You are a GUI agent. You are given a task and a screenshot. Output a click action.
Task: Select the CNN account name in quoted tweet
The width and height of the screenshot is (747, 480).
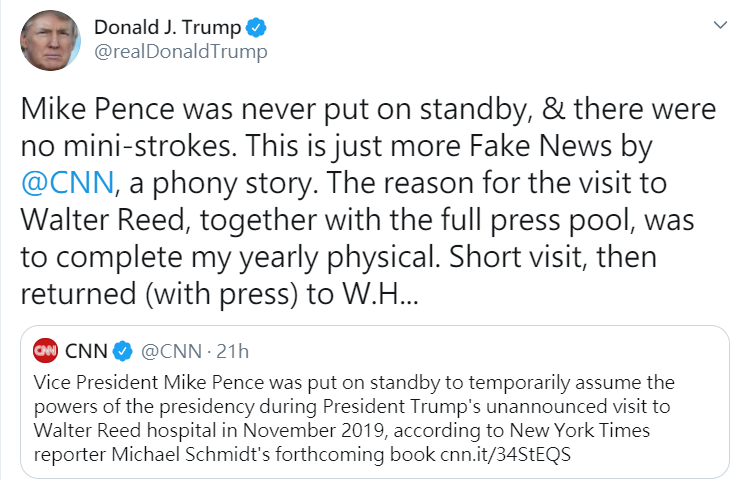coord(86,351)
